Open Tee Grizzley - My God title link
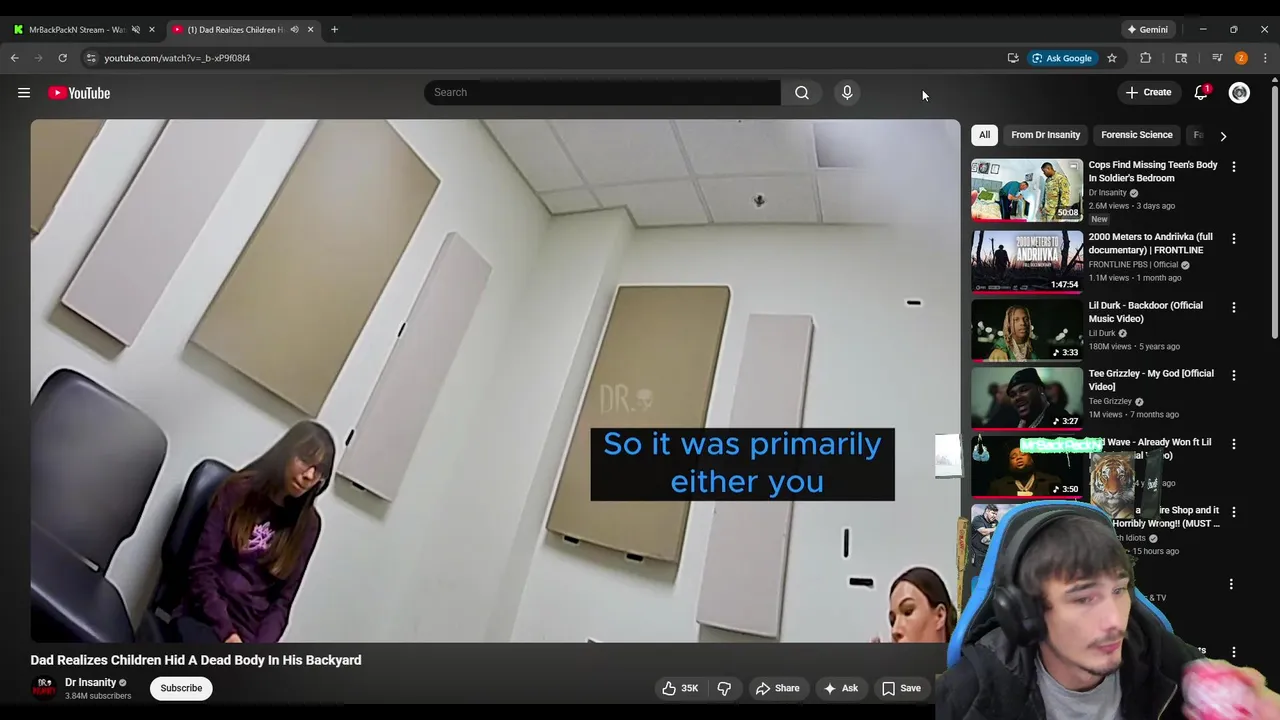 [1151, 380]
